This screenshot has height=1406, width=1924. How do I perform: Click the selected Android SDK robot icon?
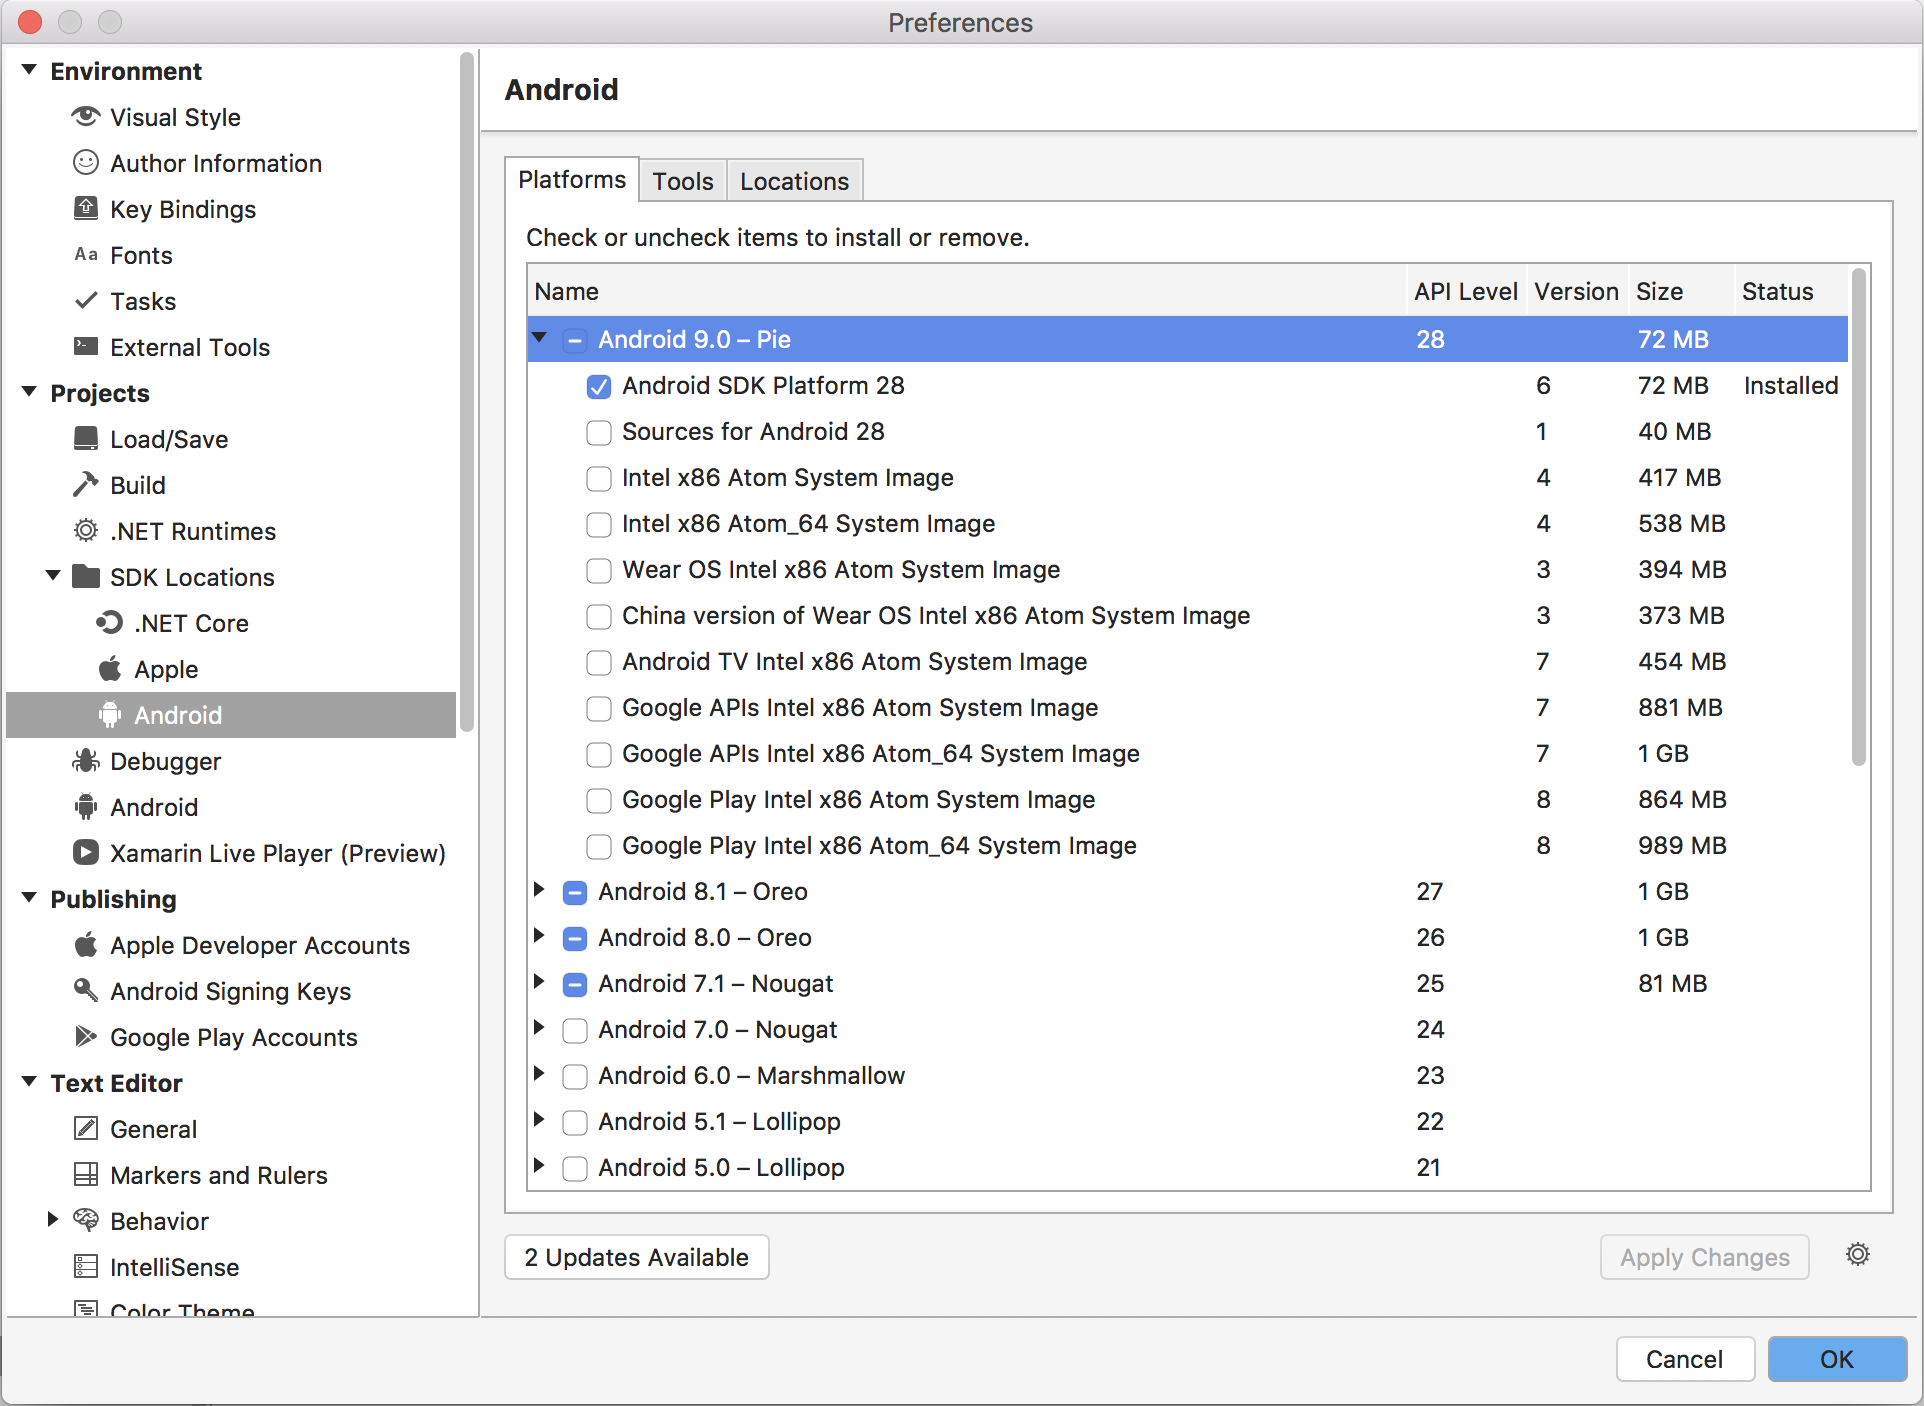[110, 714]
